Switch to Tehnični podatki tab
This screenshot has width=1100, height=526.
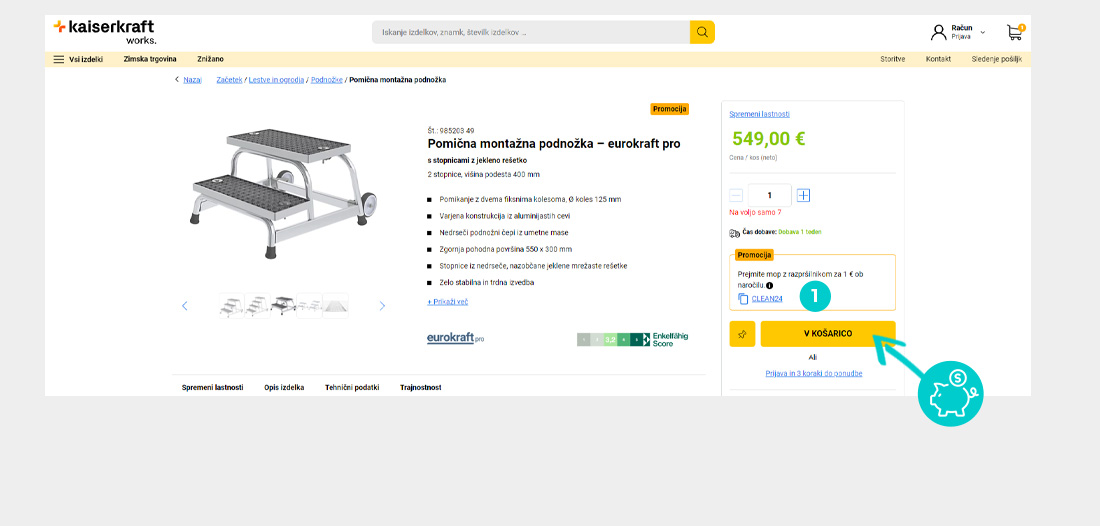(x=352, y=388)
